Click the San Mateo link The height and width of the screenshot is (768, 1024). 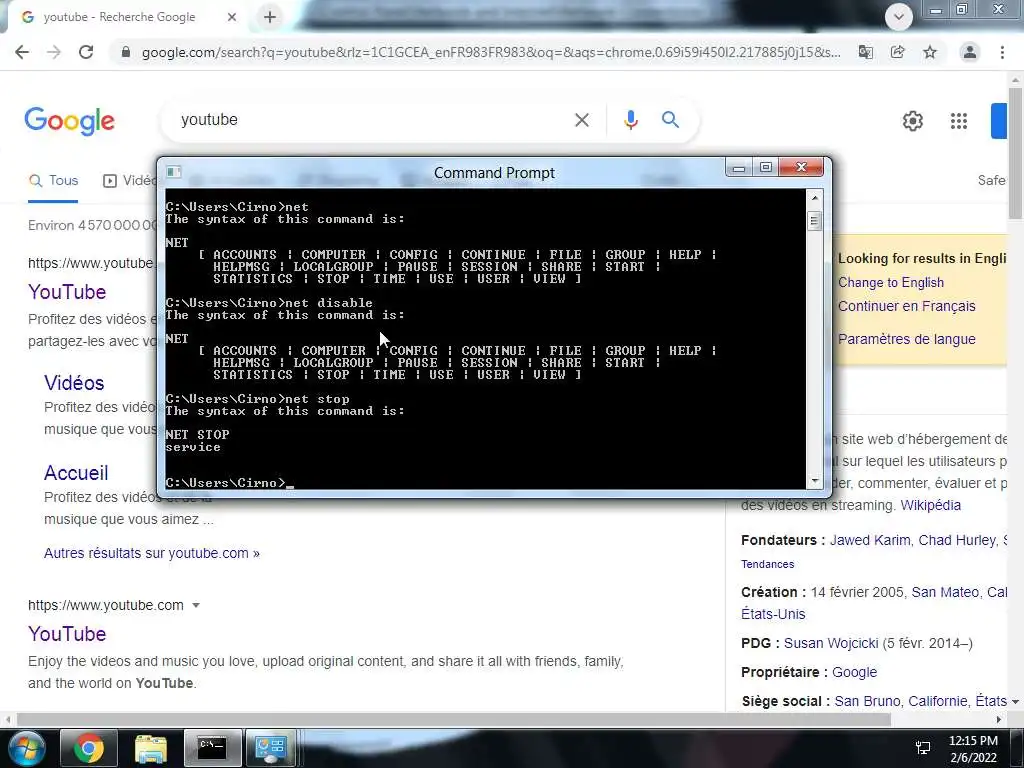945,592
